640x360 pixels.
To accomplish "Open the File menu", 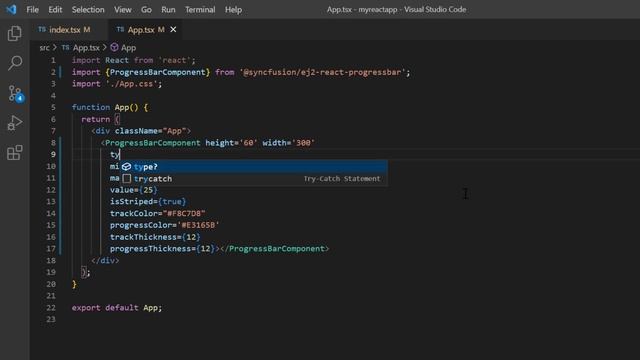I will click(32, 9).
